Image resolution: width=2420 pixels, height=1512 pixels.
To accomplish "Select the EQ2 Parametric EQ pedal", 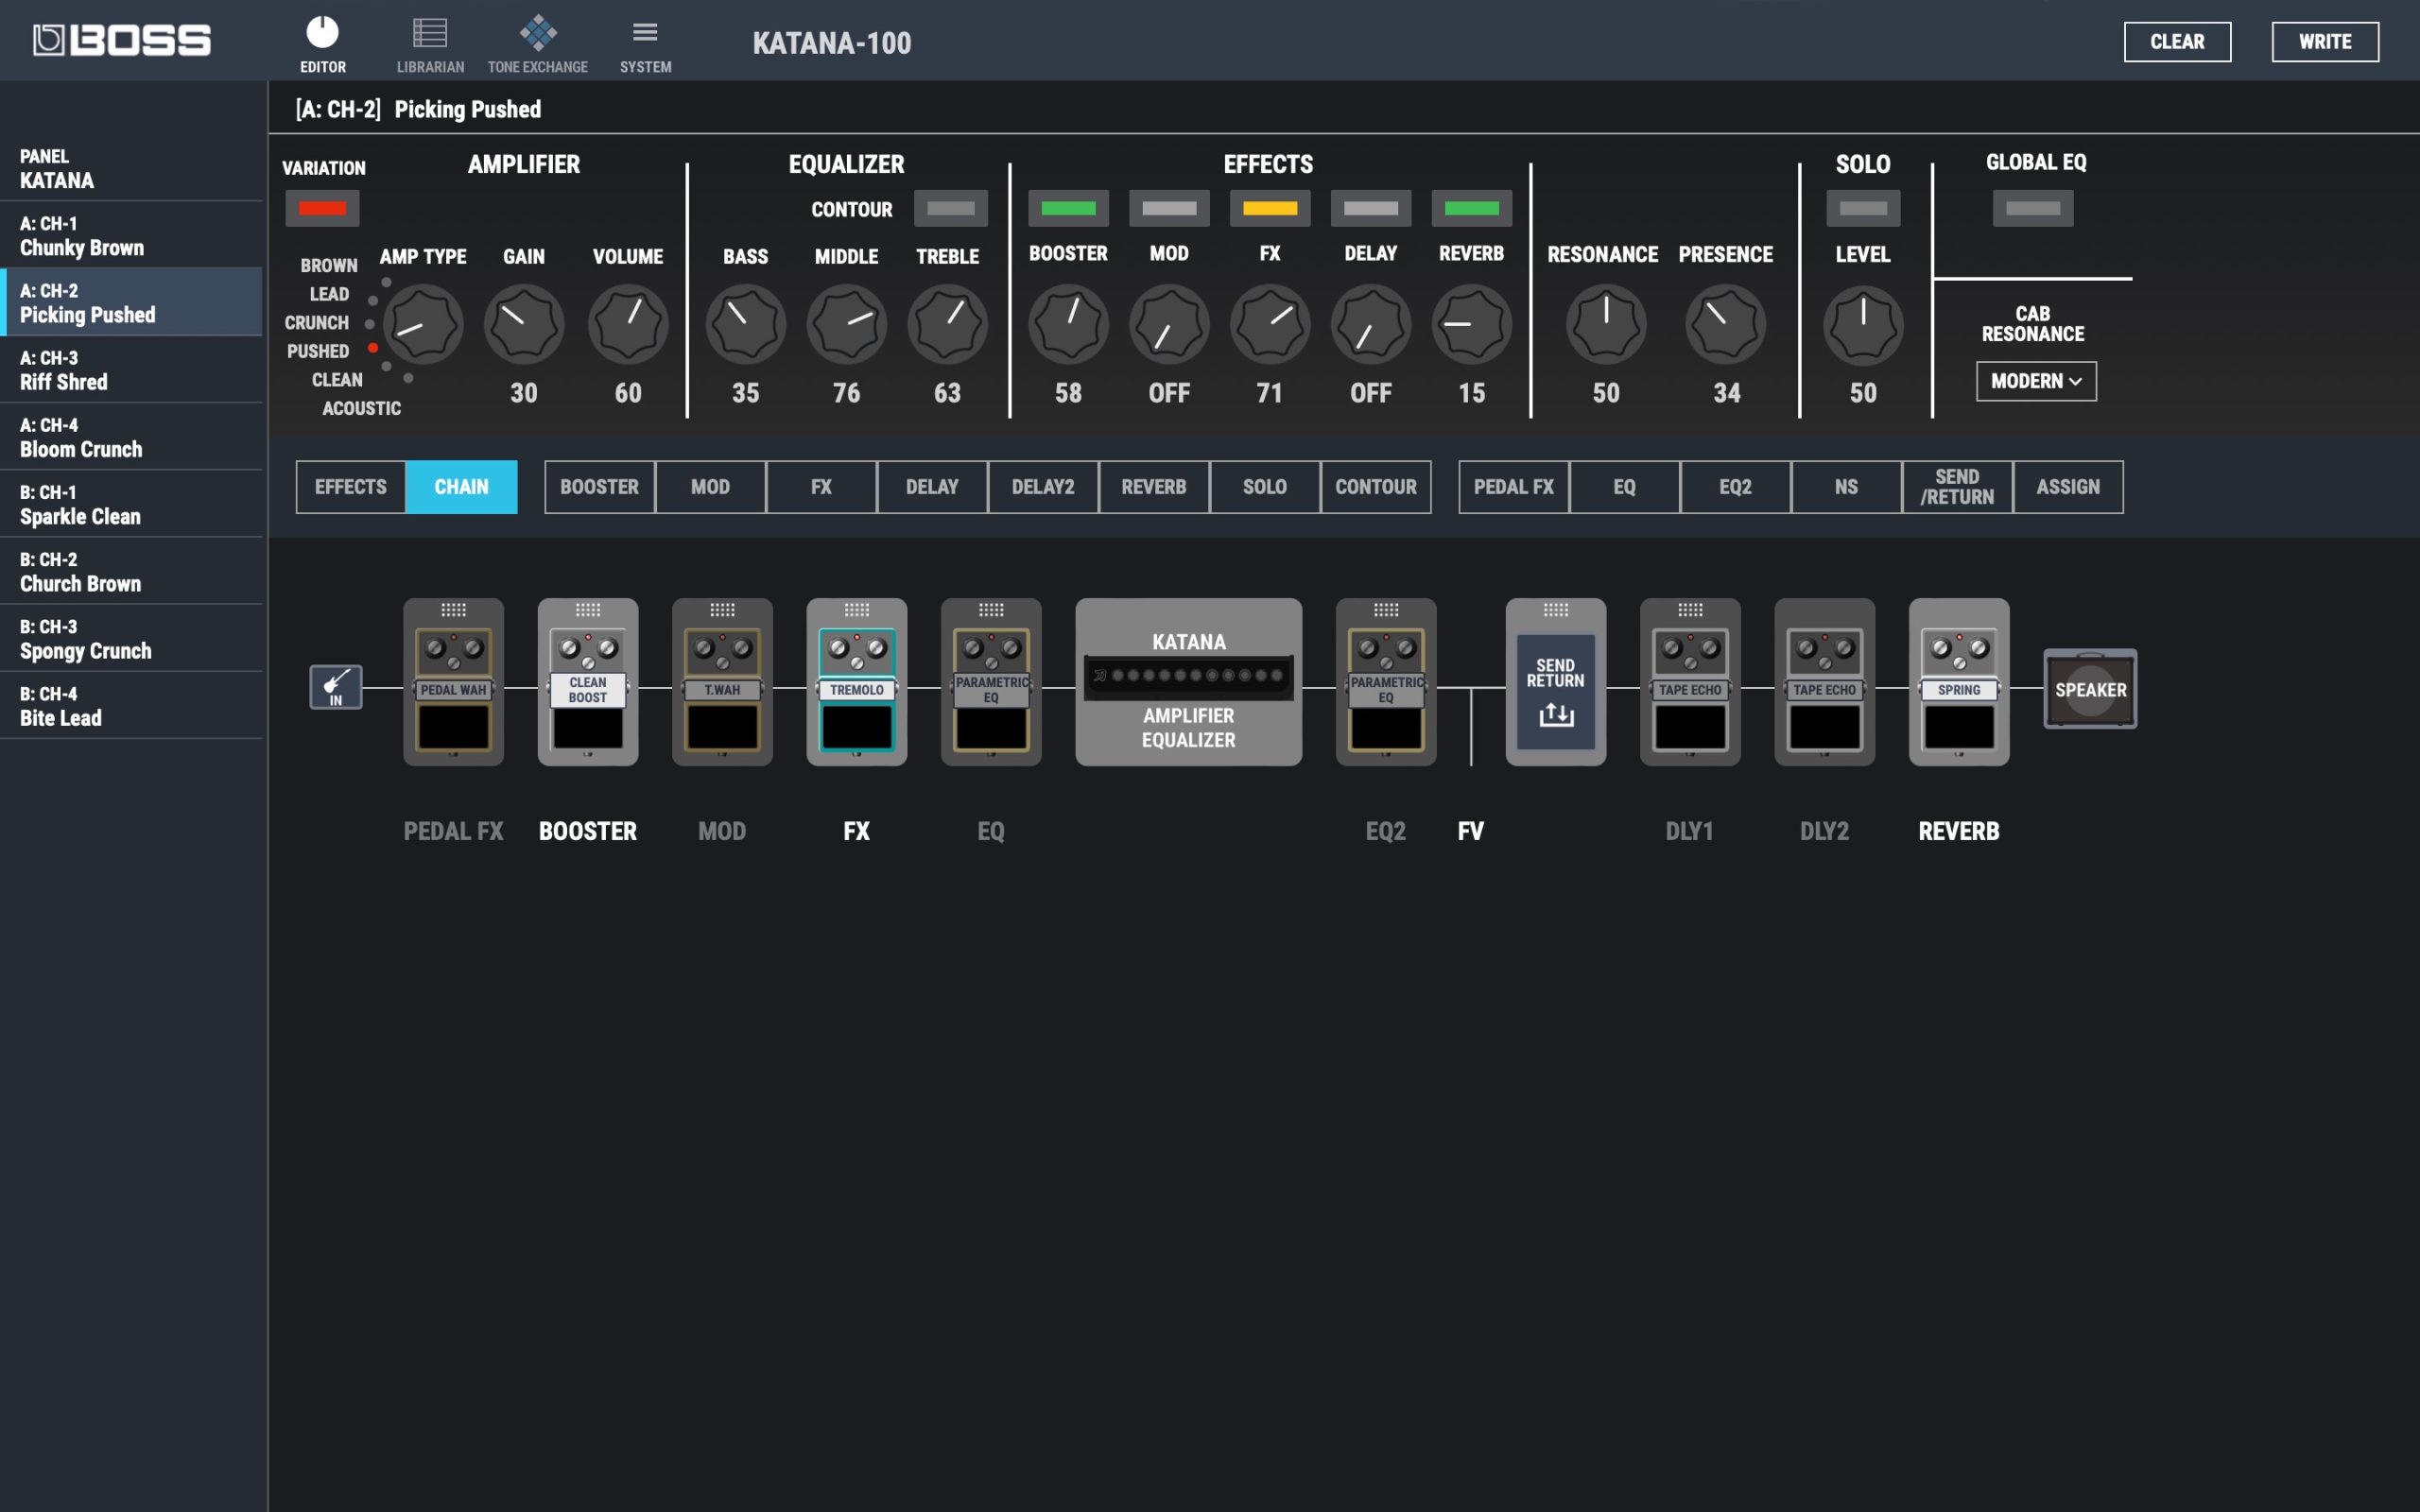I will (x=1386, y=682).
